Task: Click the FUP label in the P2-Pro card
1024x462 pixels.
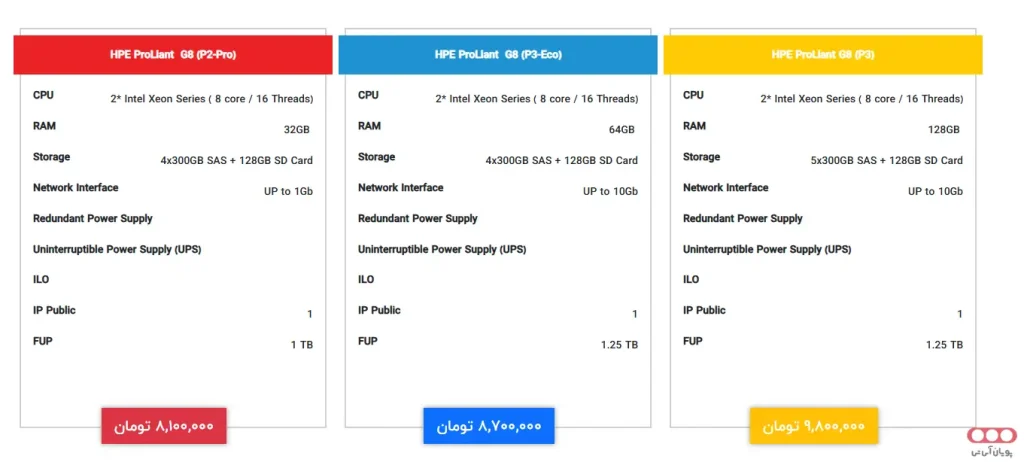Action: click(x=42, y=341)
